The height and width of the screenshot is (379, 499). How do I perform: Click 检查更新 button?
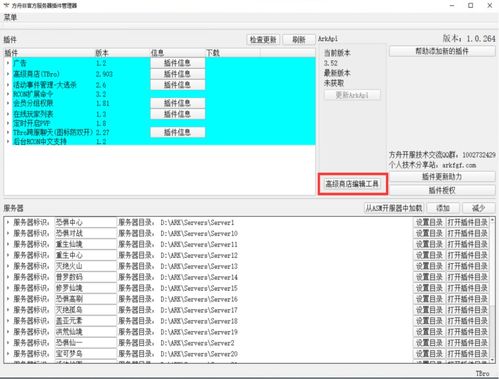263,40
